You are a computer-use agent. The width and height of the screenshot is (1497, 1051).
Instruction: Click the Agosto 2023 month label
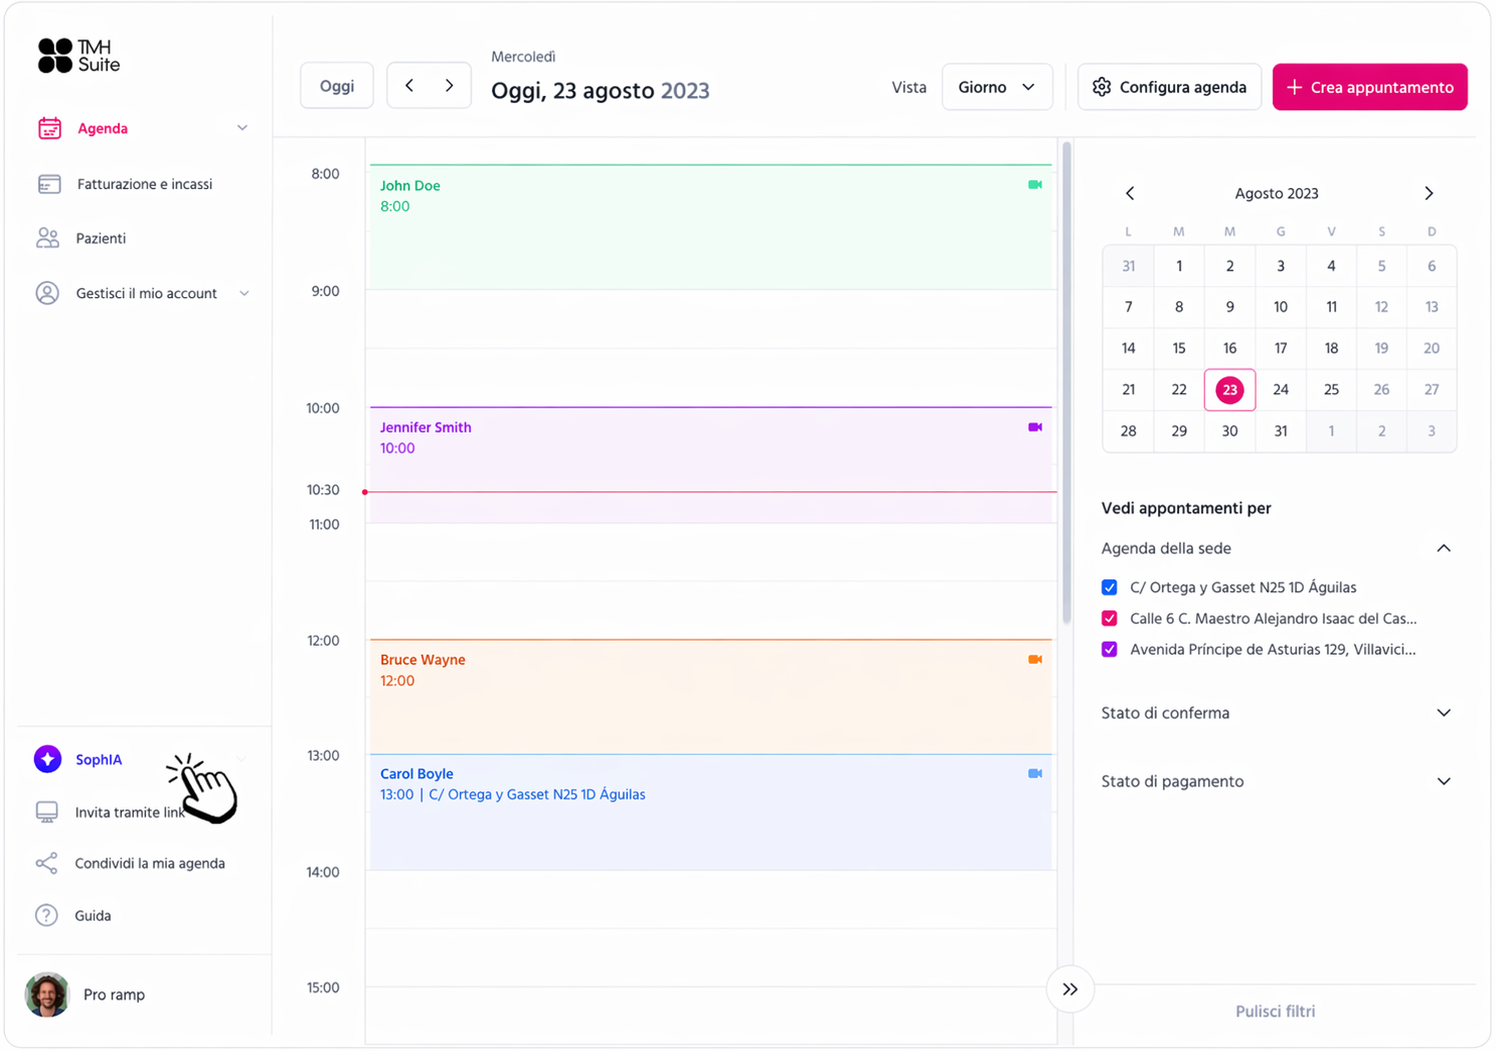[x=1277, y=193]
